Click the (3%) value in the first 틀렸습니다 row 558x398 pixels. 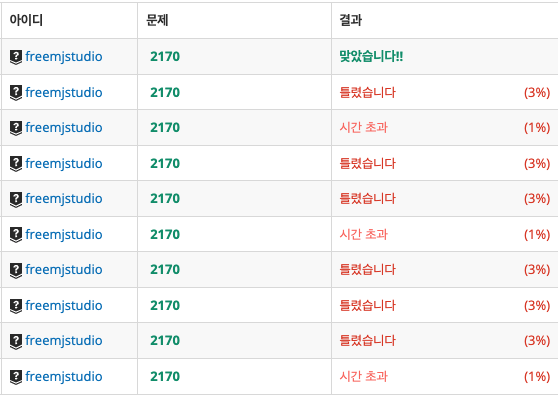537,93
